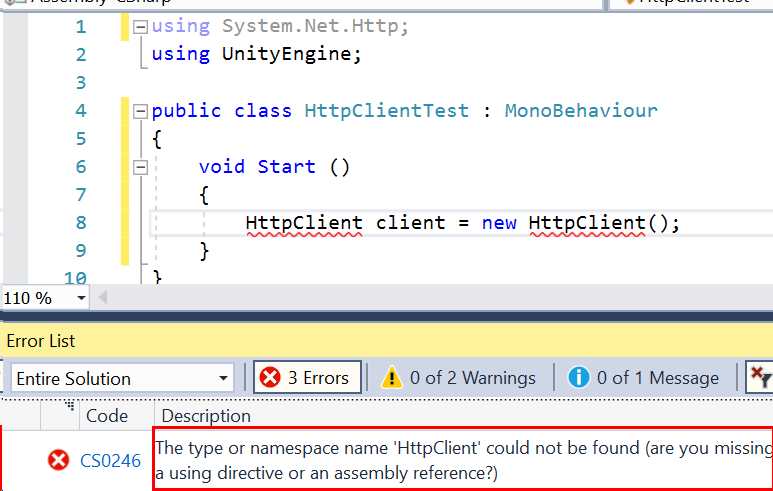The height and width of the screenshot is (491, 773).
Task: Click the first underlined HttpClient type on line 8
Action: [x=304, y=223]
